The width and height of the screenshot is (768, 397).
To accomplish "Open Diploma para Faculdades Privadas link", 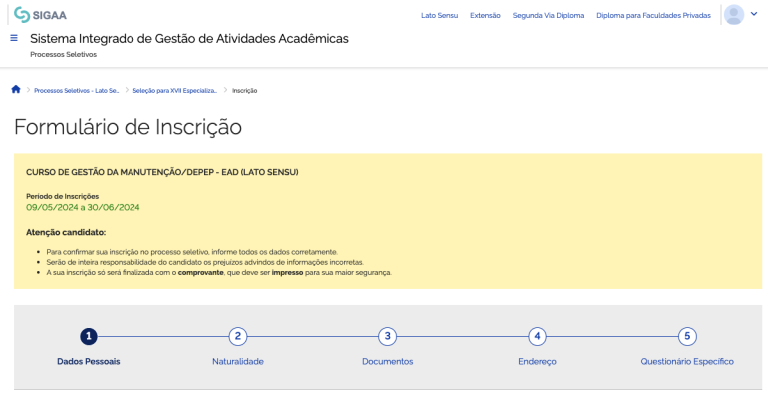I will [653, 16].
